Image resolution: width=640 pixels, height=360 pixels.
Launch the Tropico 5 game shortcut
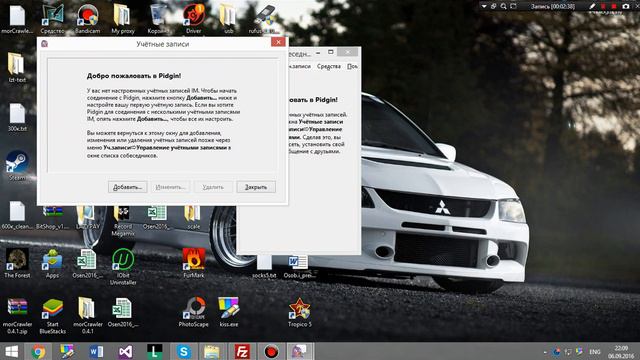pyautogui.click(x=300, y=312)
